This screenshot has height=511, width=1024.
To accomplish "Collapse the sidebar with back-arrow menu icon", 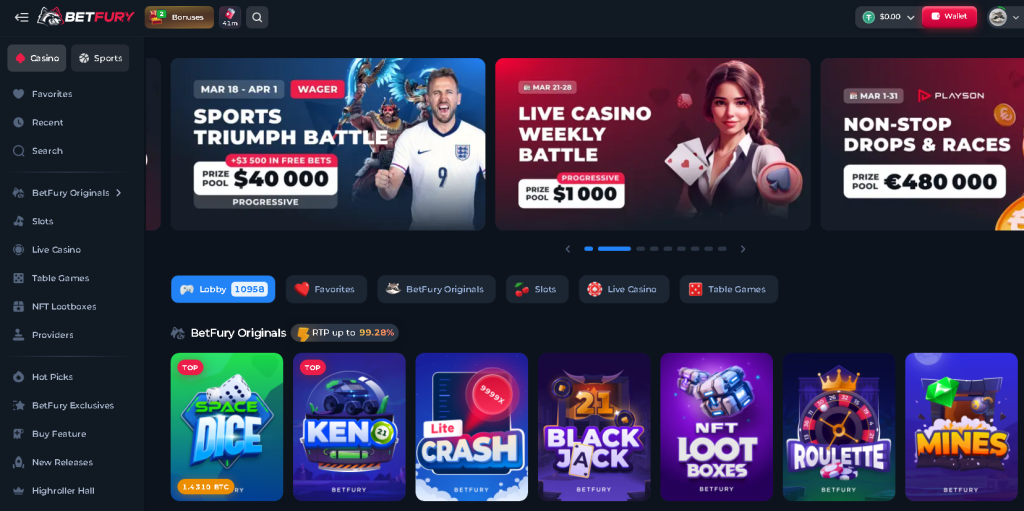I will [x=22, y=18].
